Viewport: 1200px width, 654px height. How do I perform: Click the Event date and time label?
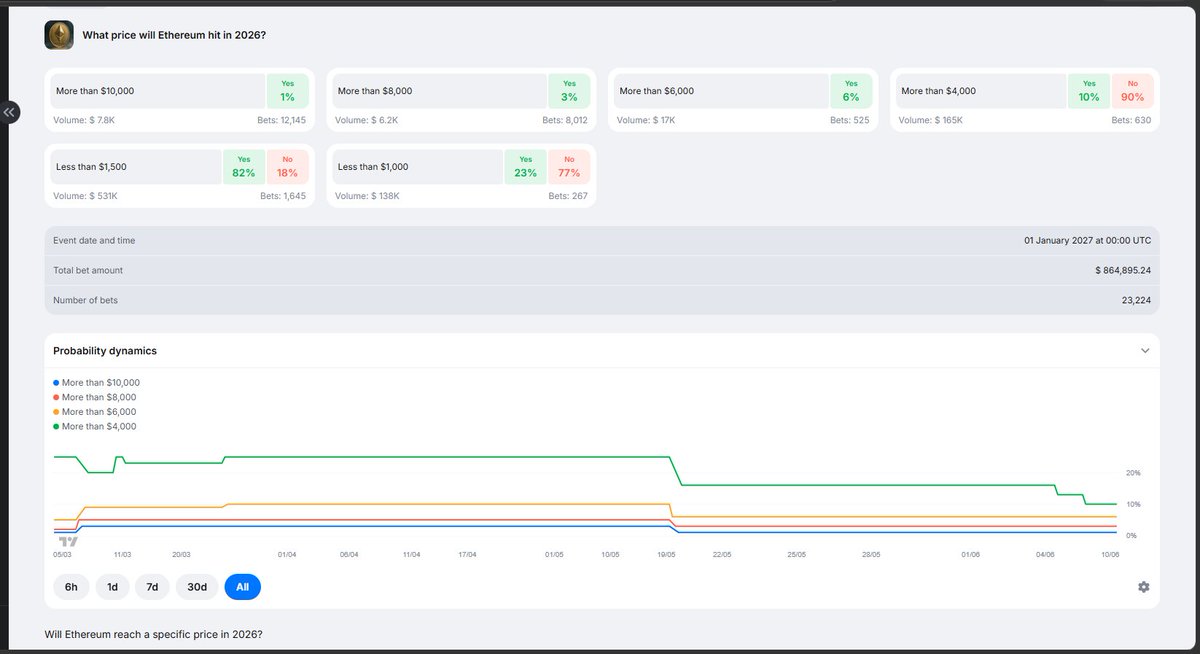tap(94, 240)
